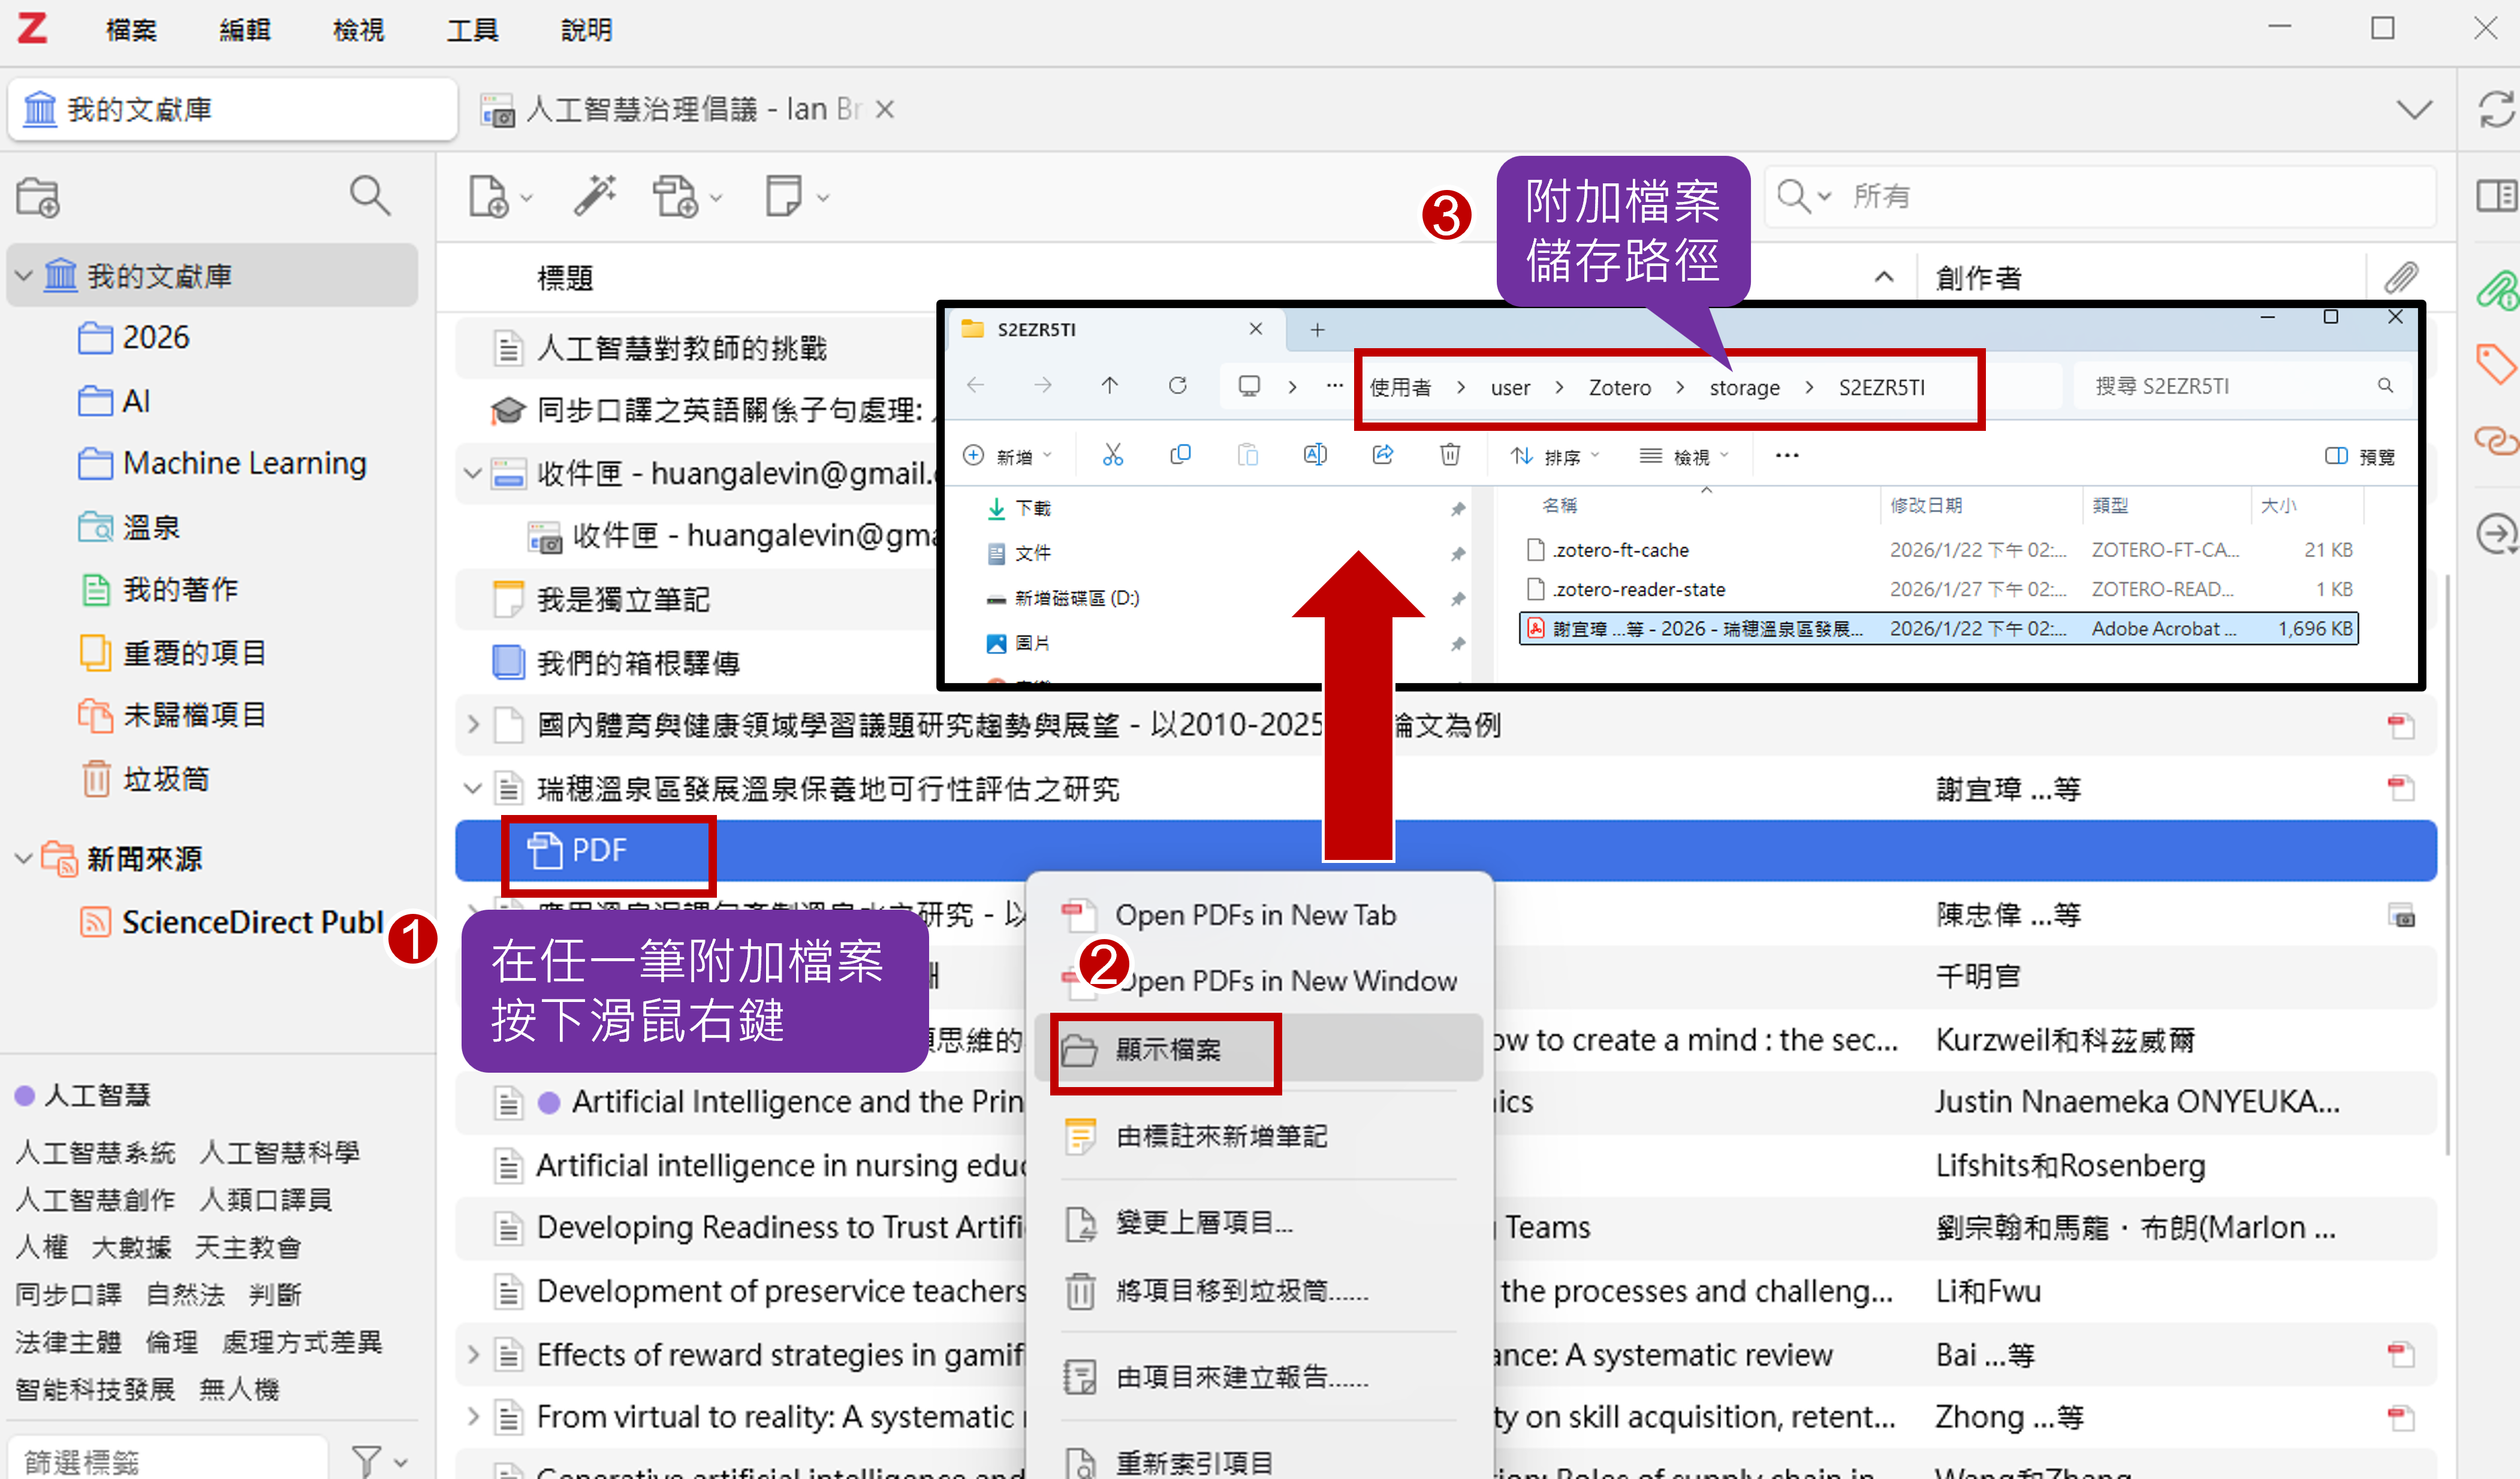
Task: Collapse 我的文獻庫 library tree
Action: (24, 275)
